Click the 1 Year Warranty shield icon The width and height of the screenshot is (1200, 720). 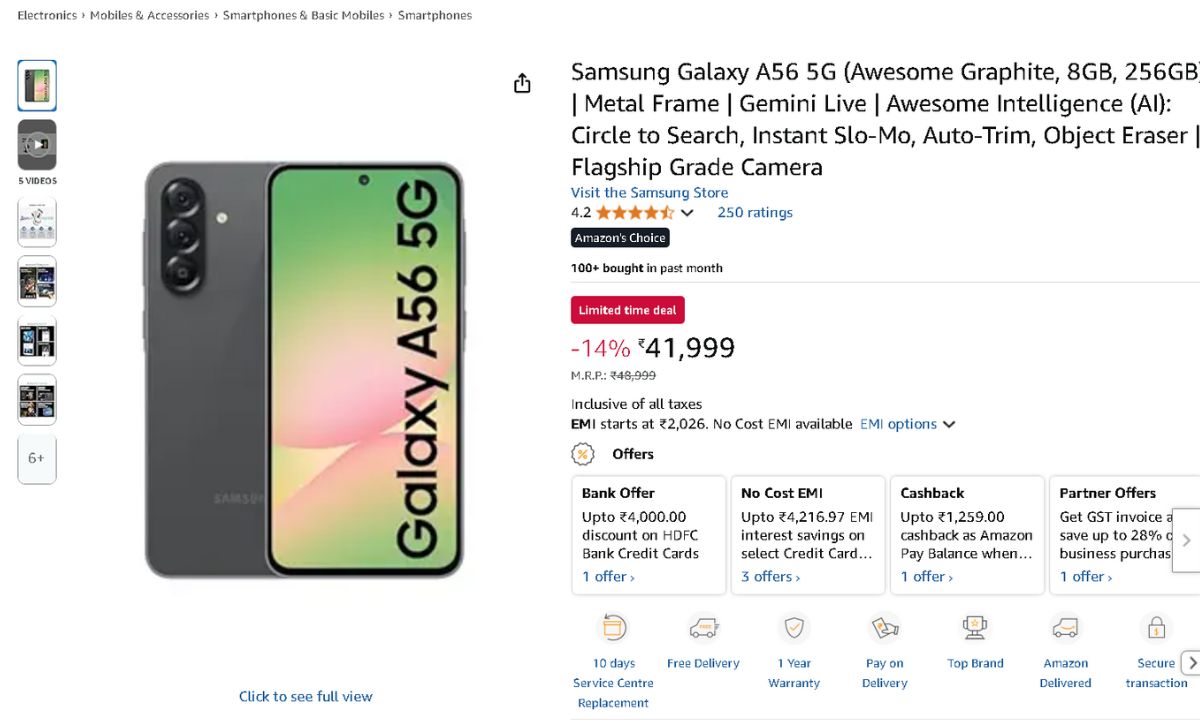tap(794, 628)
